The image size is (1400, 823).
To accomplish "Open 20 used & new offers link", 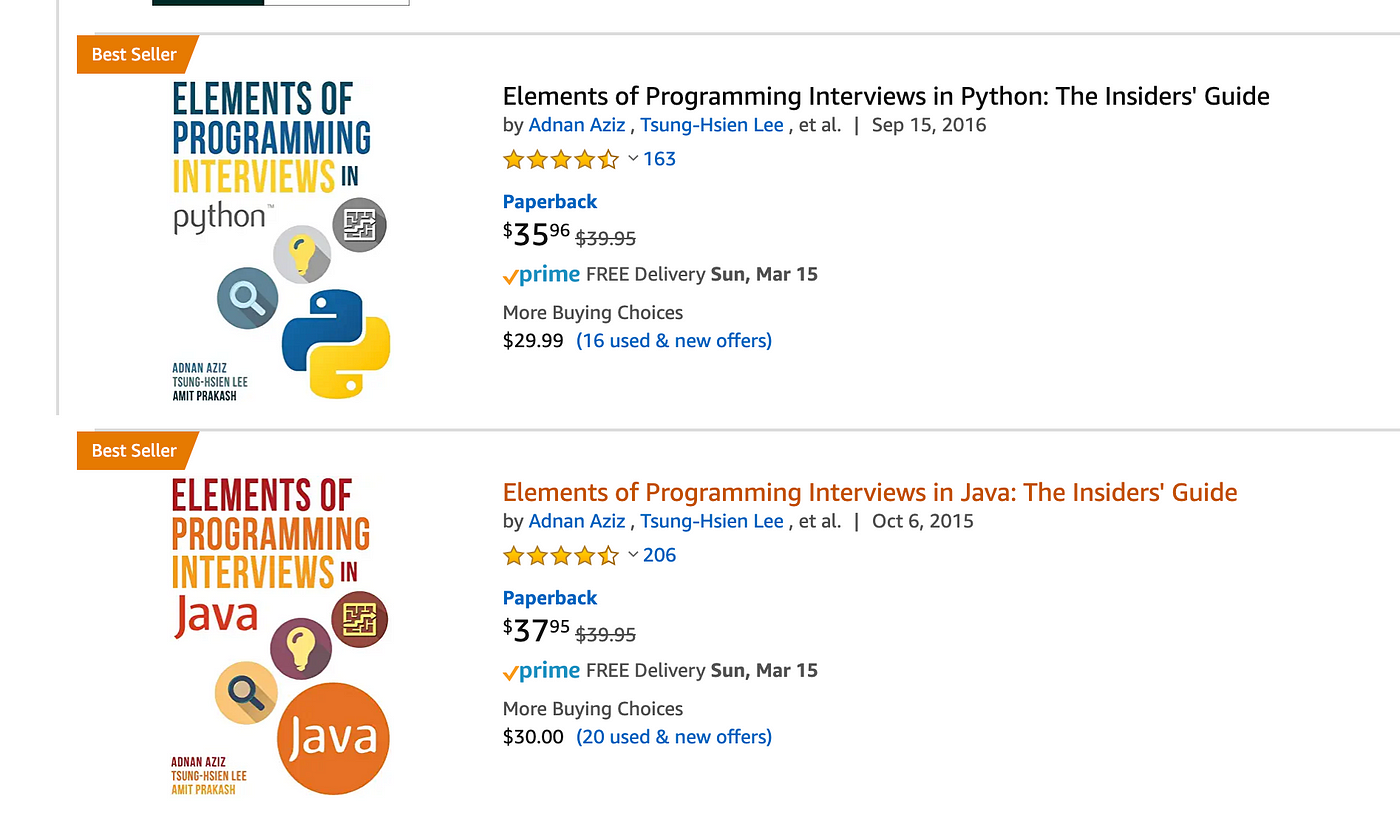I will (674, 737).
